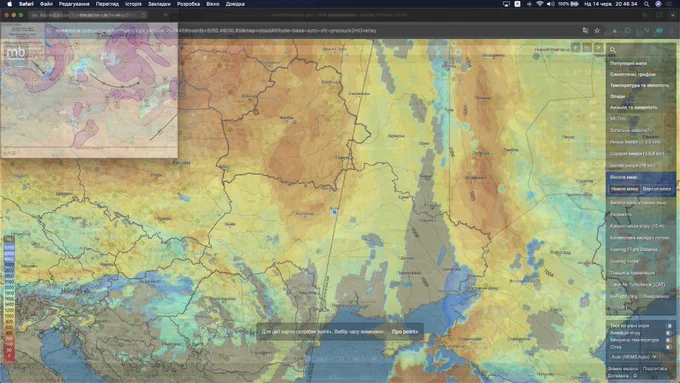Open the Розробка menu

click(188, 4)
